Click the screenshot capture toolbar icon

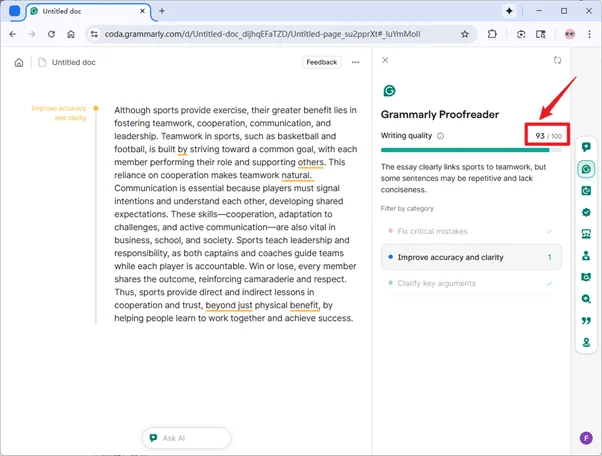pyautogui.click(x=521, y=34)
